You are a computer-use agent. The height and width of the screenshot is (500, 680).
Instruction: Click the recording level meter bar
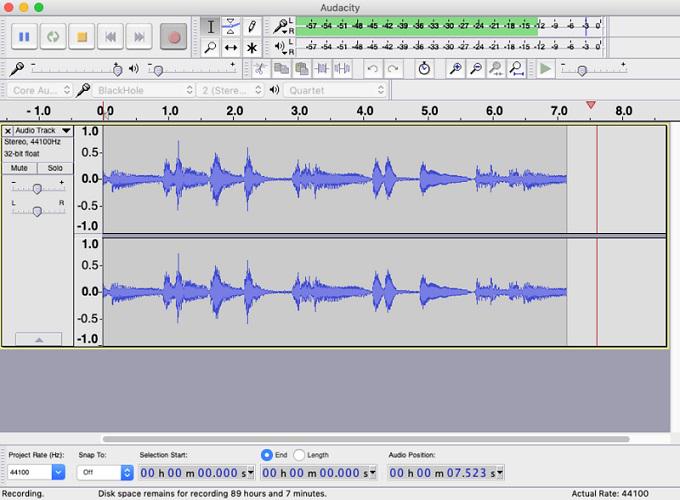(448, 26)
